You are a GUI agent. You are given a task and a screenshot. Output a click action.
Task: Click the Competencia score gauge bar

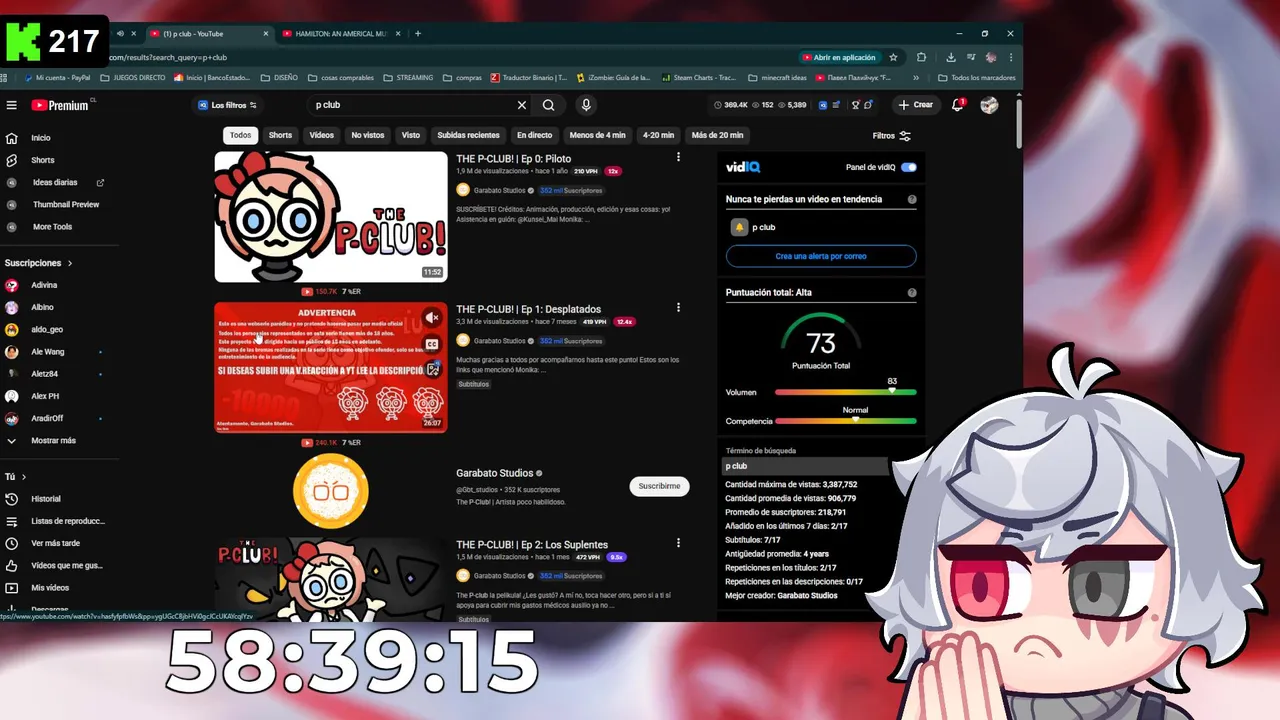845,421
